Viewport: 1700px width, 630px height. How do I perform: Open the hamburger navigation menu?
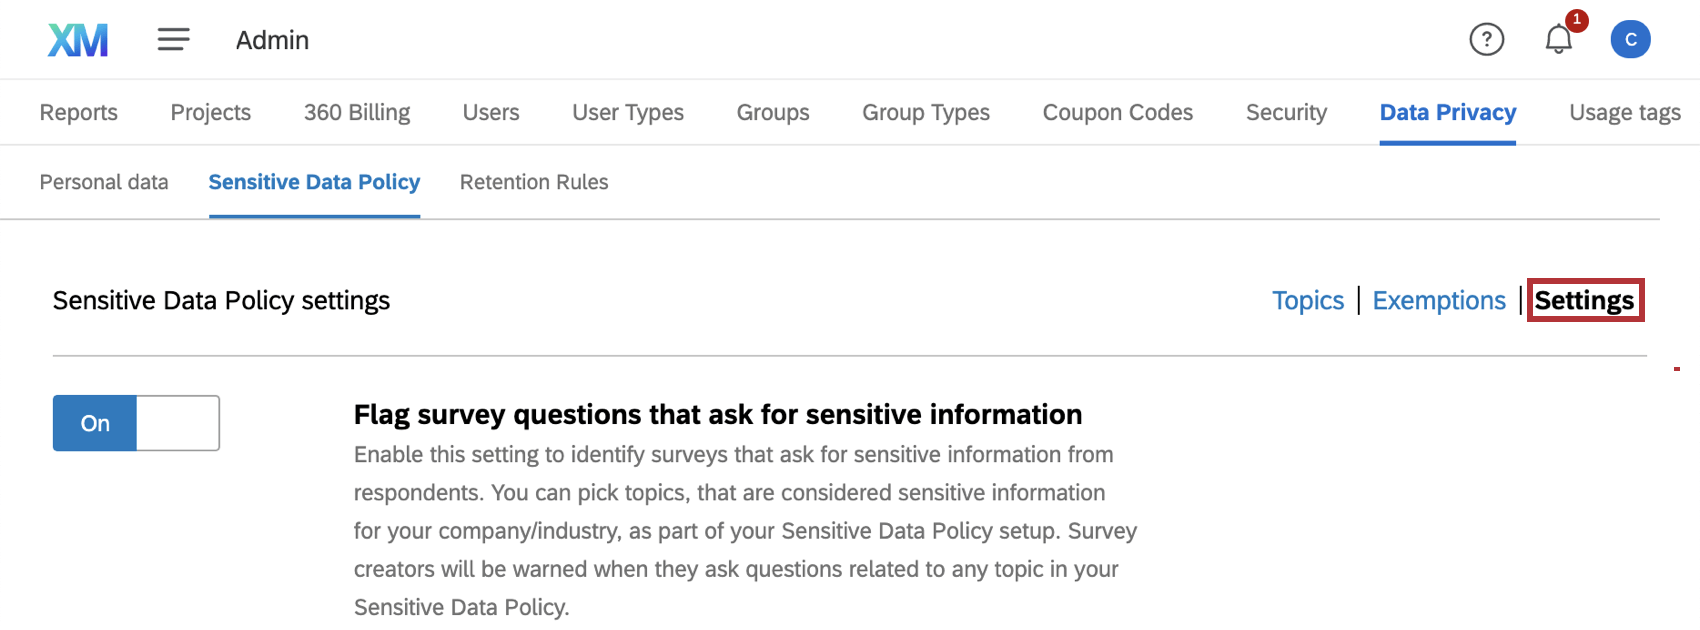[x=173, y=40]
